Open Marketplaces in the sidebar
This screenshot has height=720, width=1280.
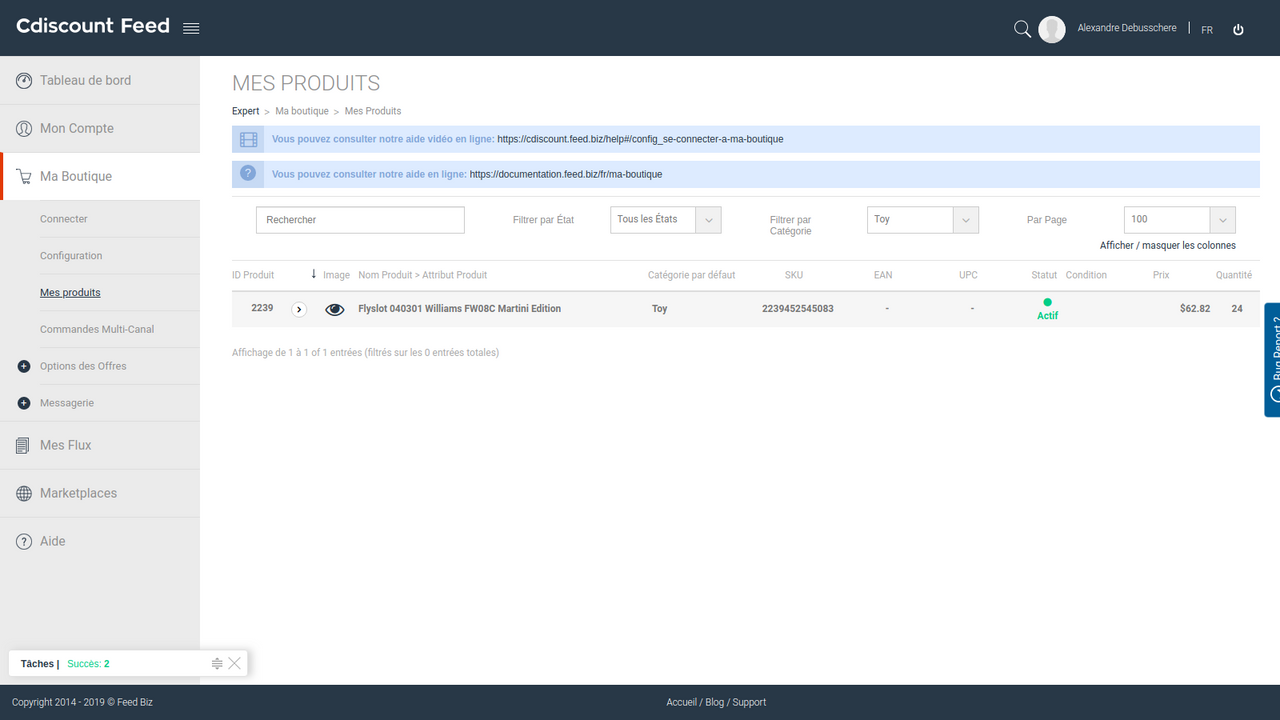78,493
